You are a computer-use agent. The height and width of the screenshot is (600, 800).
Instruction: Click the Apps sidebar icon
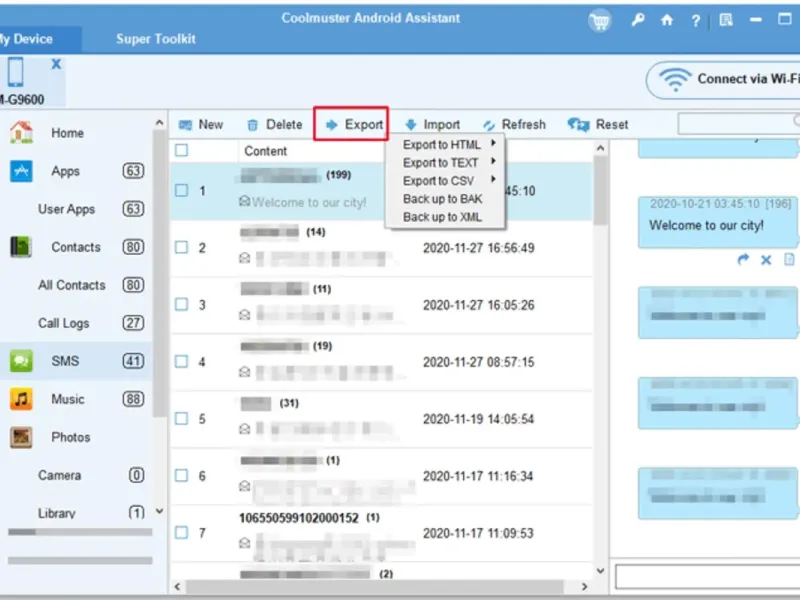point(21,171)
